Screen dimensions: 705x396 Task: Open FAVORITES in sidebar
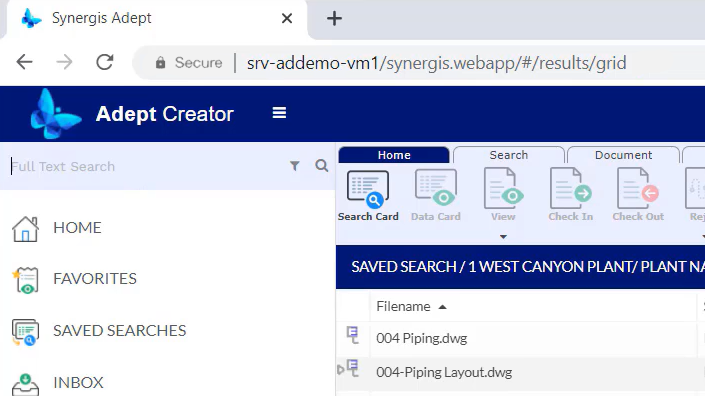[x=95, y=279]
